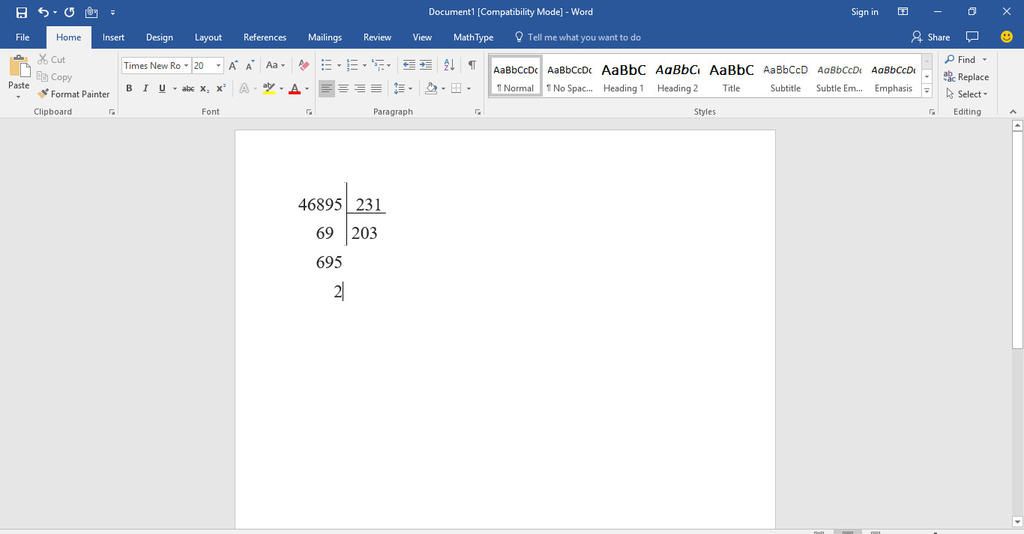Toggle bold formatting
Screen dimensions: 1024x534
point(129,88)
